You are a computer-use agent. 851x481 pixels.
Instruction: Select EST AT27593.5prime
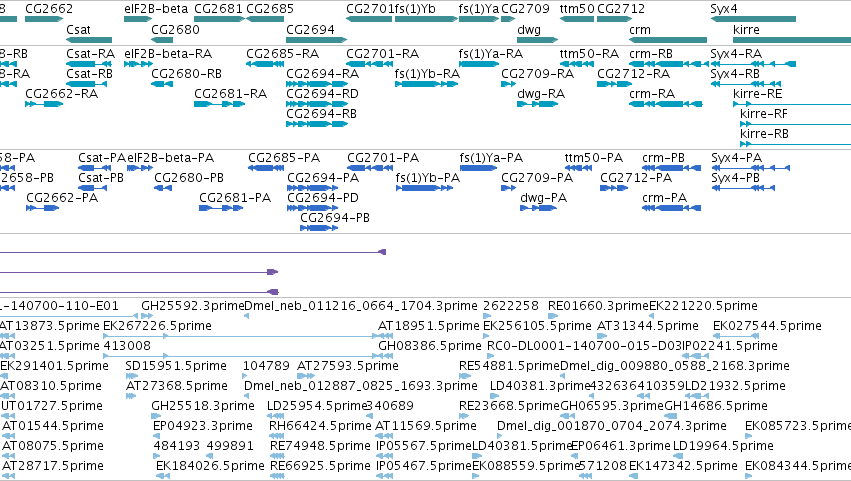(306, 376)
